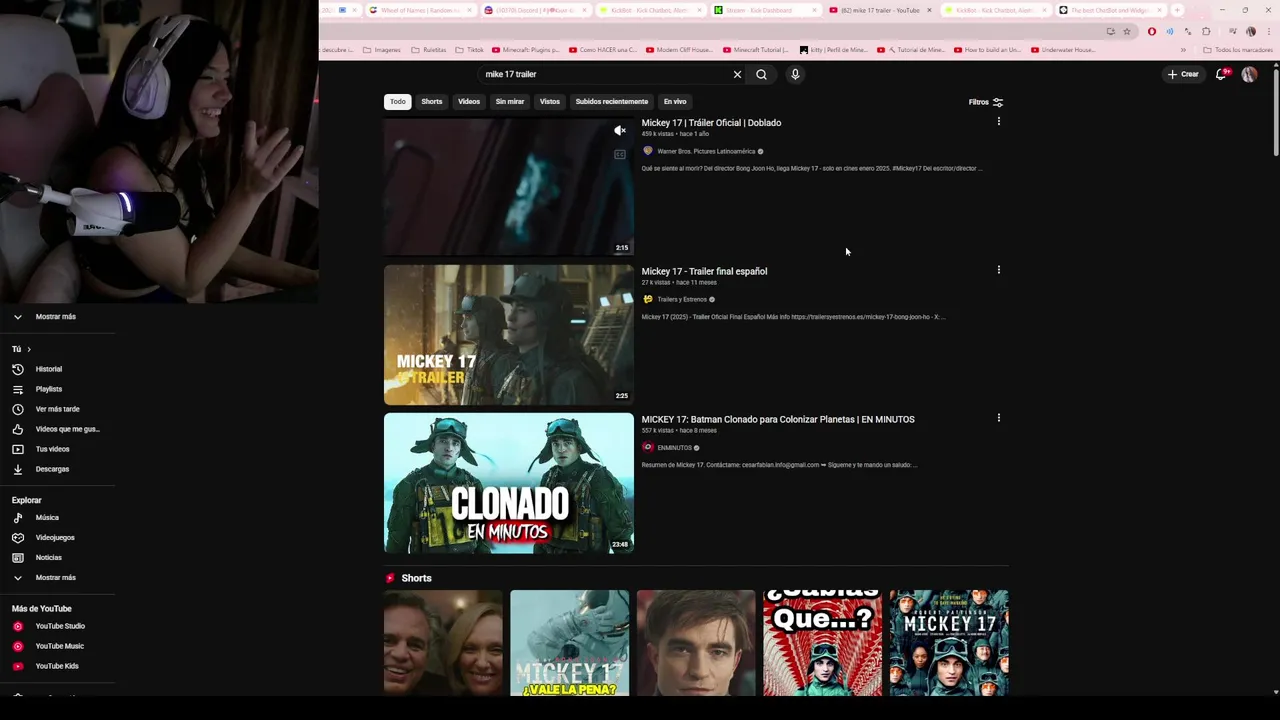Click the Crear button

[1183, 74]
